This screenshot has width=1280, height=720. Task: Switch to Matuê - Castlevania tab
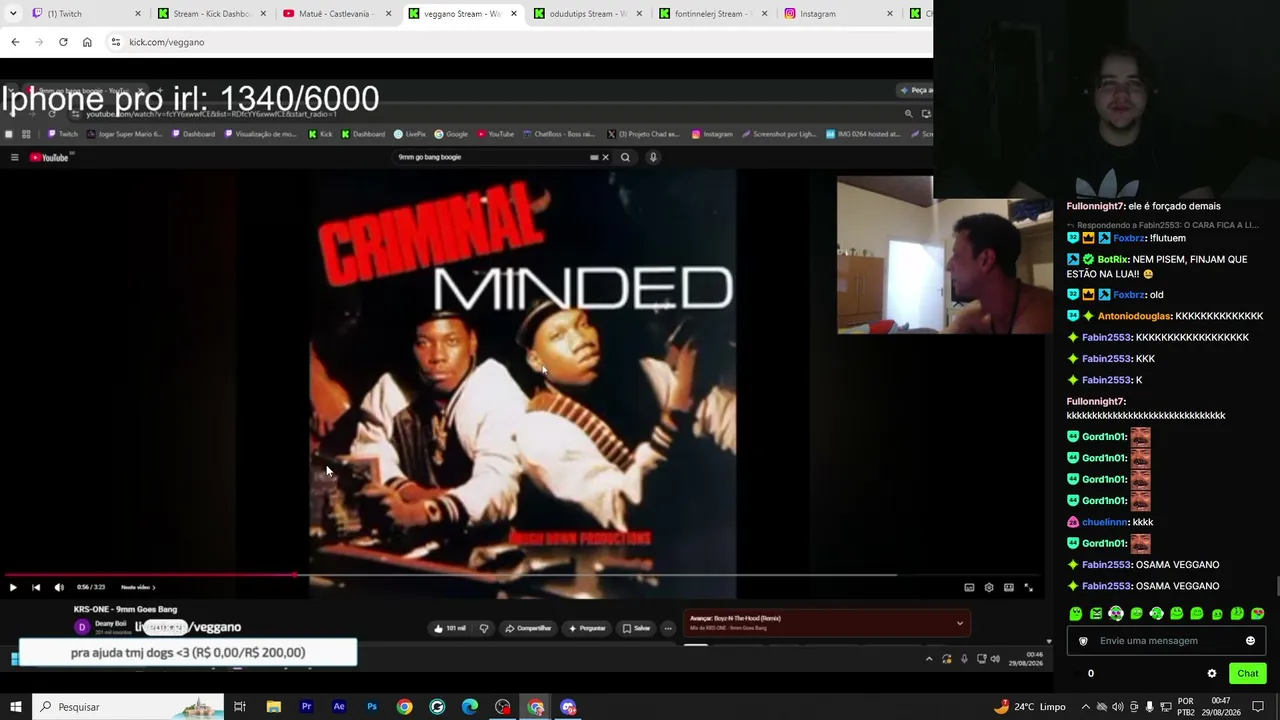[339, 14]
